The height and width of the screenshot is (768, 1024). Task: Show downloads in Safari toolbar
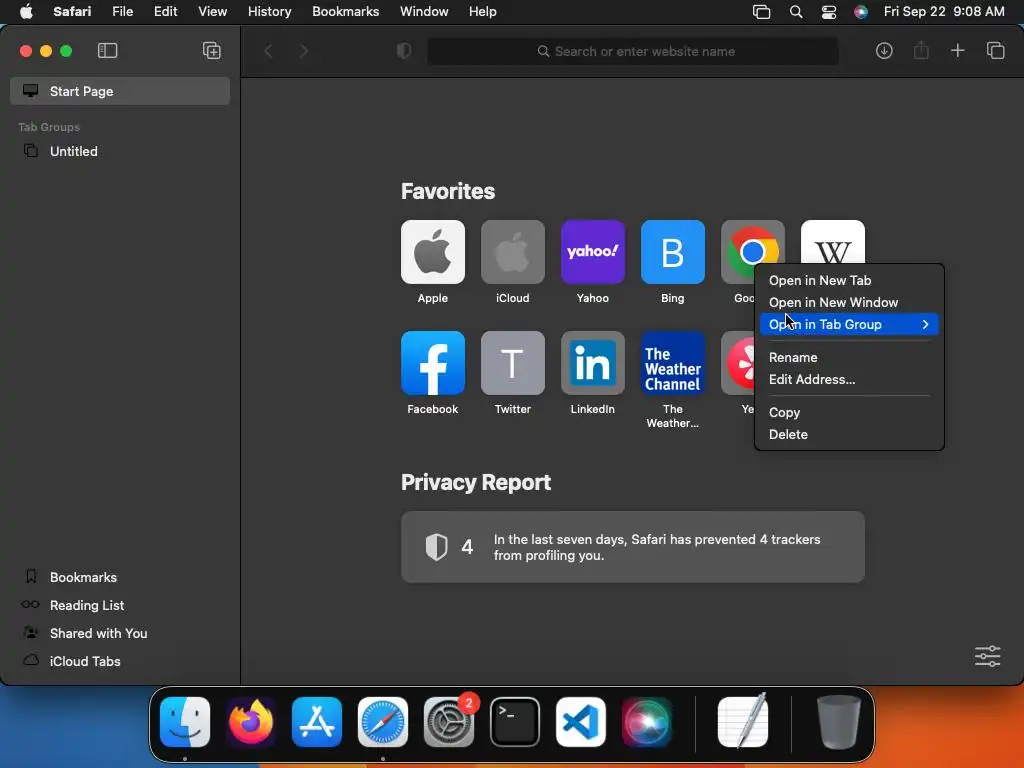click(x=884, y=51)
